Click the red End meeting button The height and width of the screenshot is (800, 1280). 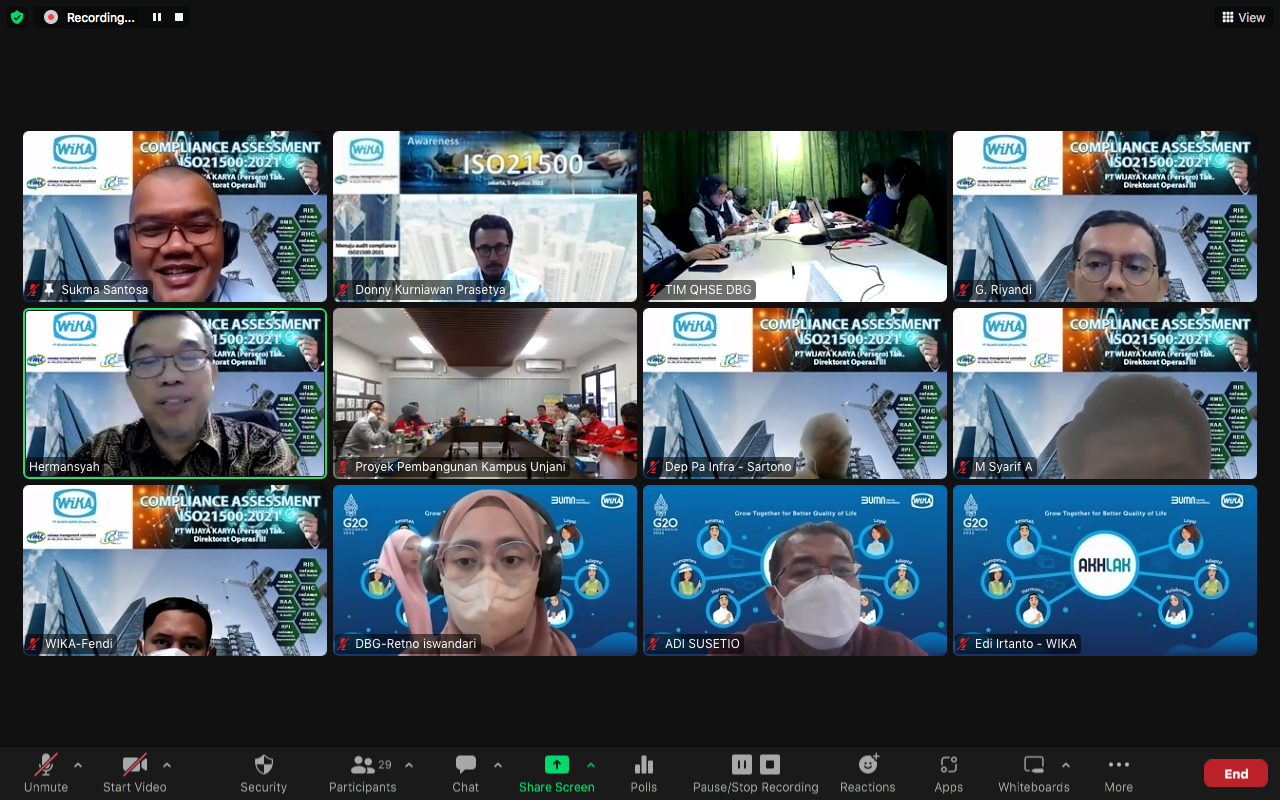(1236, 773)
